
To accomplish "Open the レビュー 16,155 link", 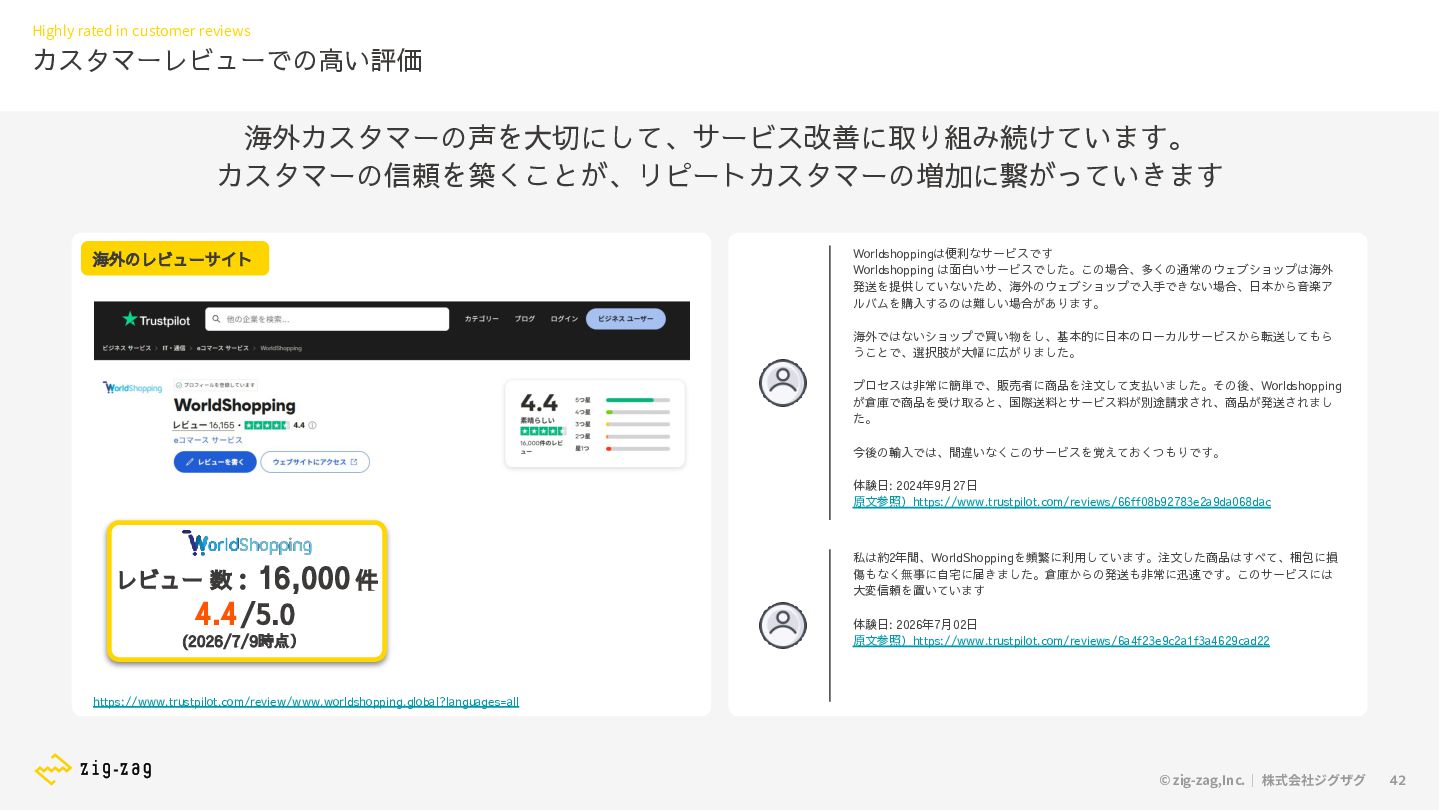I will tap(204, 425).
